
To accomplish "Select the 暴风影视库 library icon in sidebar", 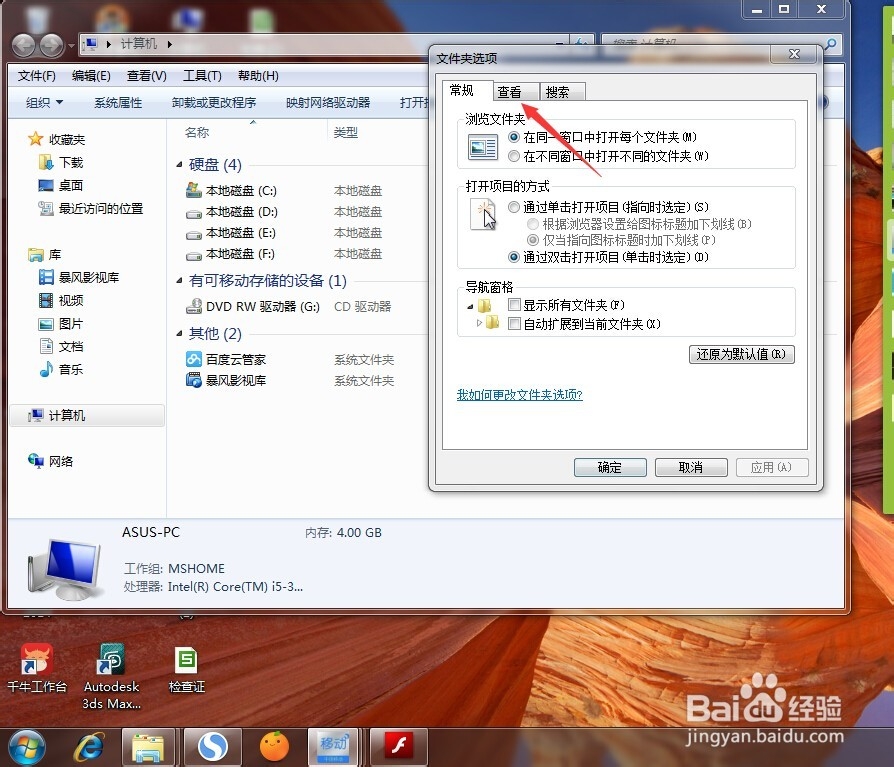I will pos(46,278).
